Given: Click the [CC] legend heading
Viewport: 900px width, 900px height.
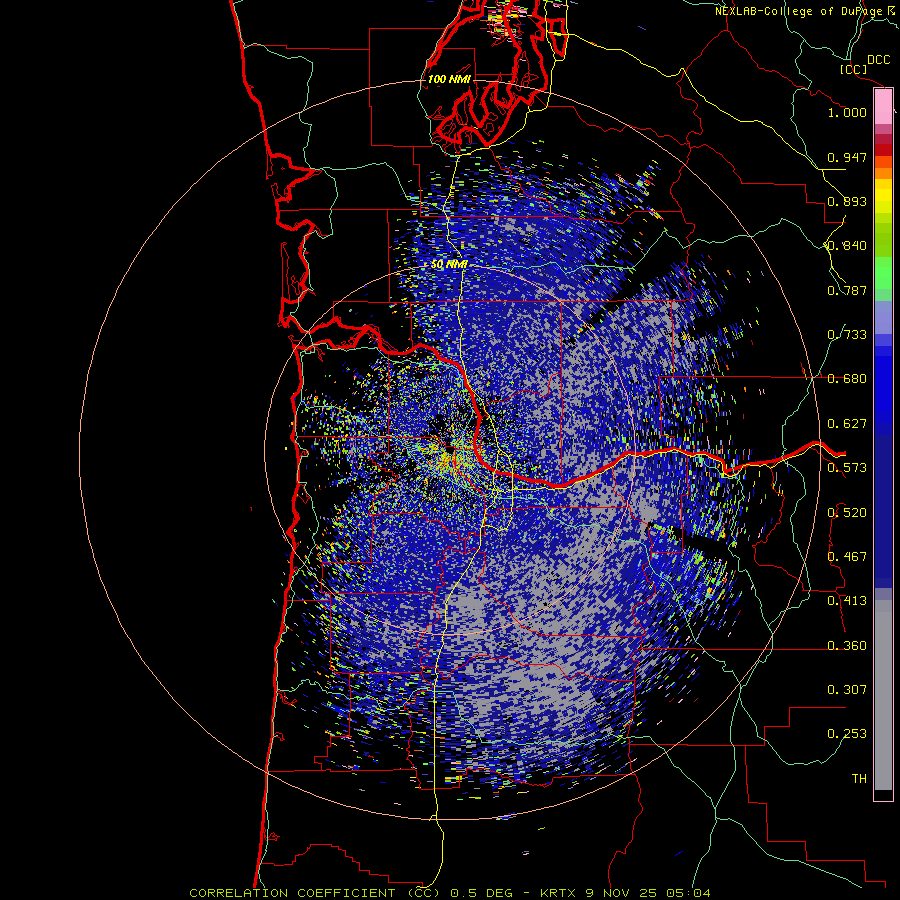Looking at the screenshot, I should point(854,69).
